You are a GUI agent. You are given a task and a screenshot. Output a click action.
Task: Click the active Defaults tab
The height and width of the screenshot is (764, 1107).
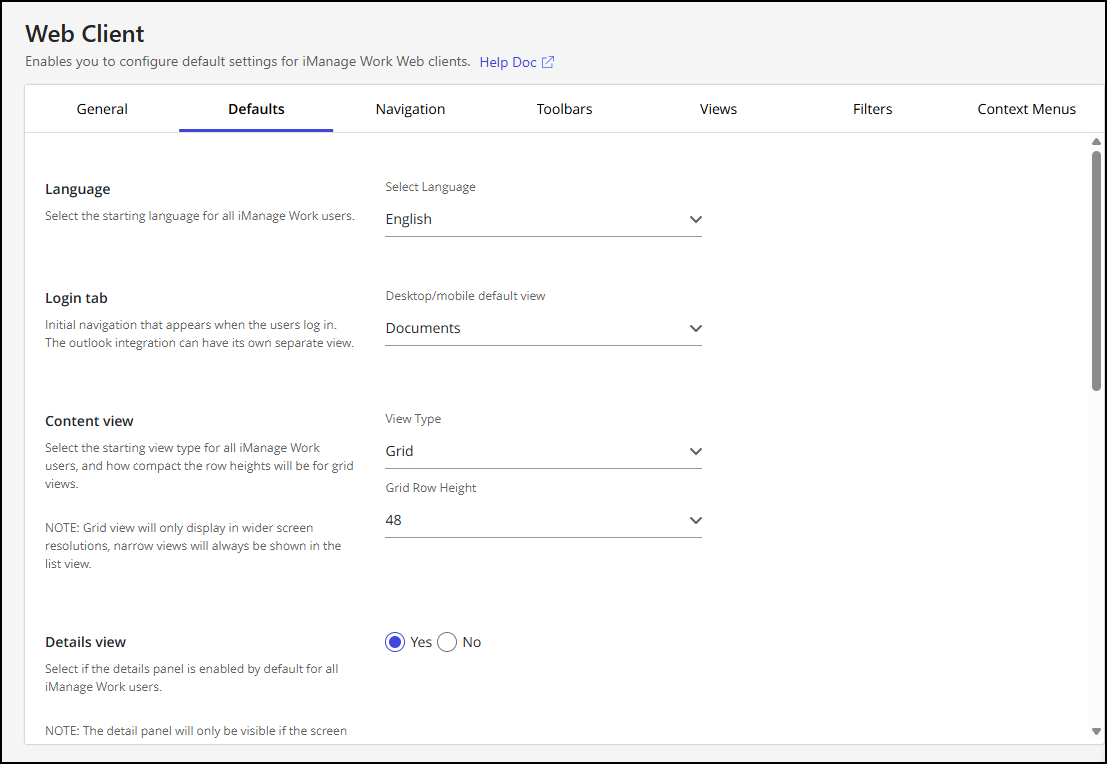256,109
